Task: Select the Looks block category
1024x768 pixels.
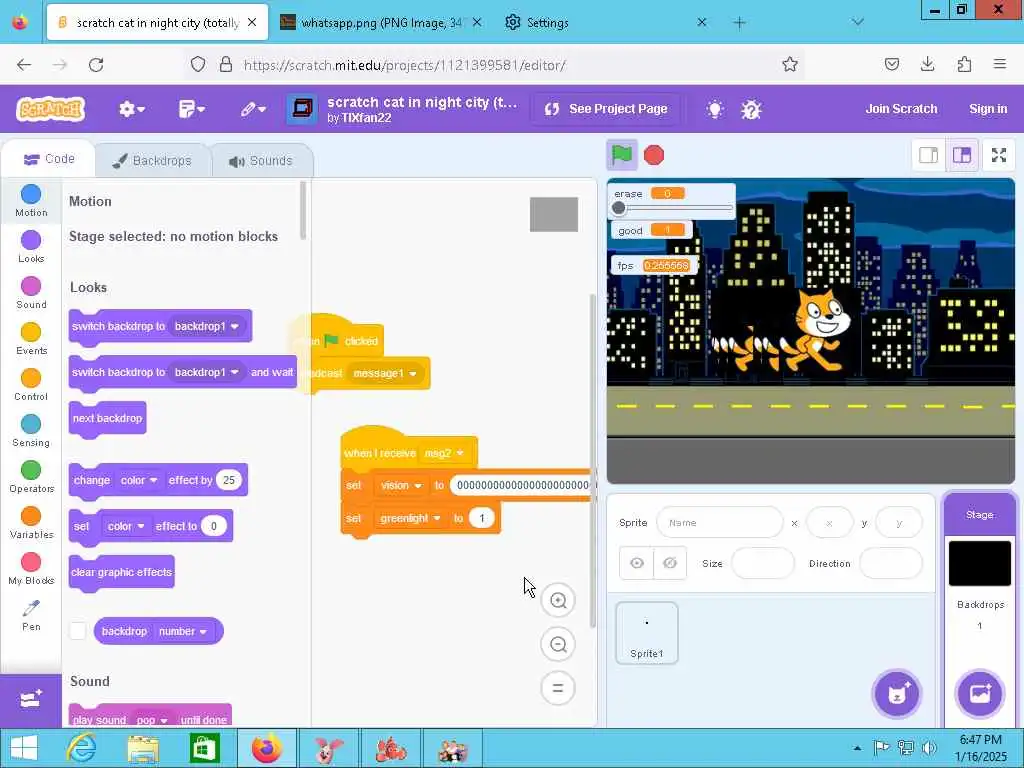Action: (x=31, y=246)
